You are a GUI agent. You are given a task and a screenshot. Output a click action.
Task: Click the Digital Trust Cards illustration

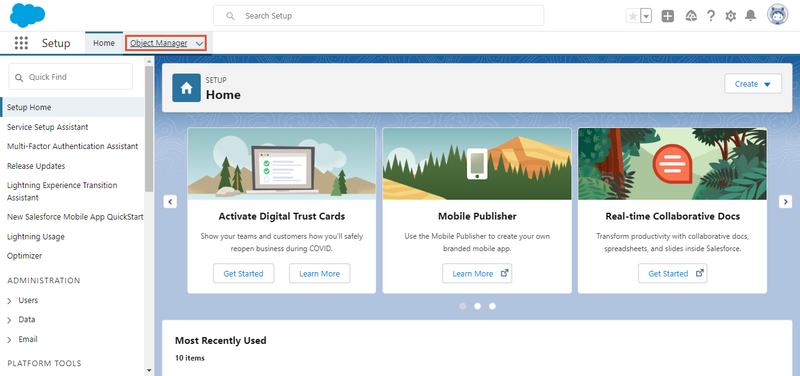point(282,163)
